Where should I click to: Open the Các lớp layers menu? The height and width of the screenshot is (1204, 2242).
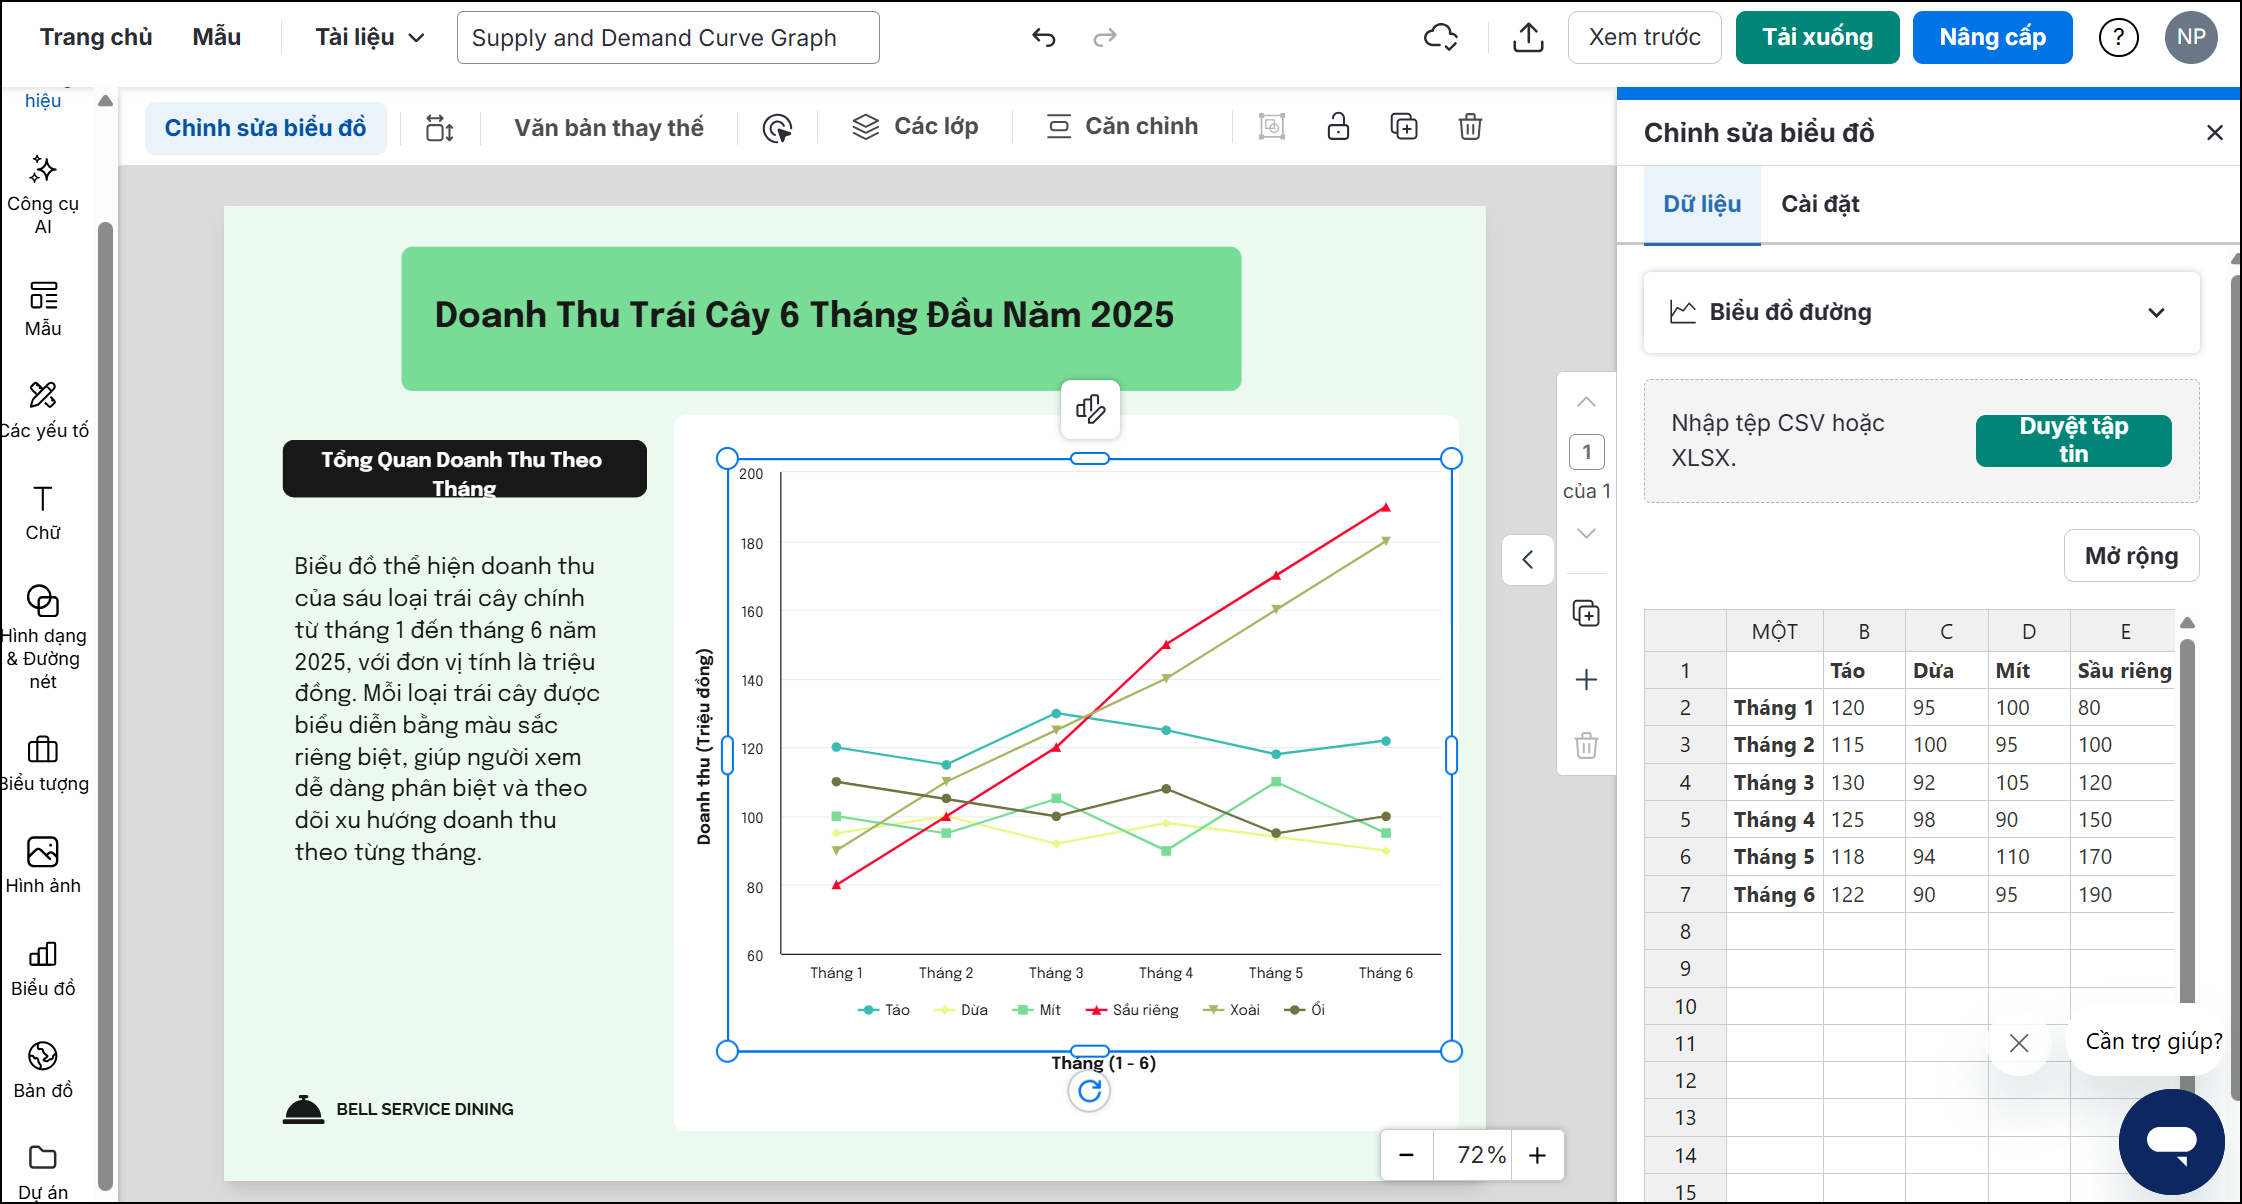point(915,127)
